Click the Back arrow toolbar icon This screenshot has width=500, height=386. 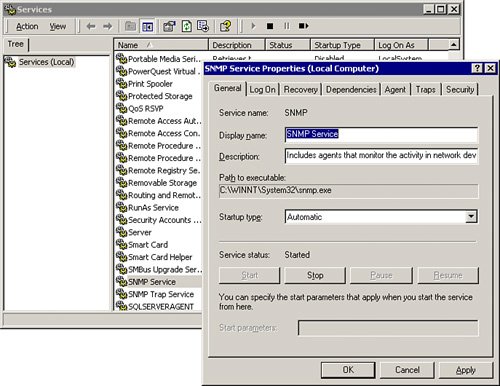pyautogui.click(x=91, y=26)
